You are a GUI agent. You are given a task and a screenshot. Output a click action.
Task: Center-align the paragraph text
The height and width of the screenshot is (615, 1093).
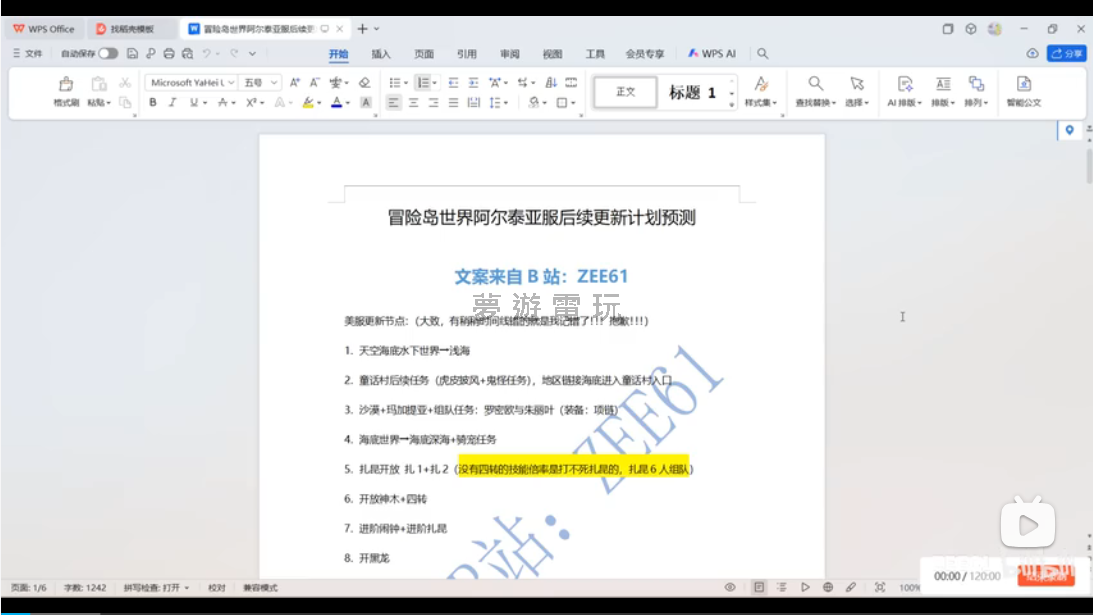(413, 102)
